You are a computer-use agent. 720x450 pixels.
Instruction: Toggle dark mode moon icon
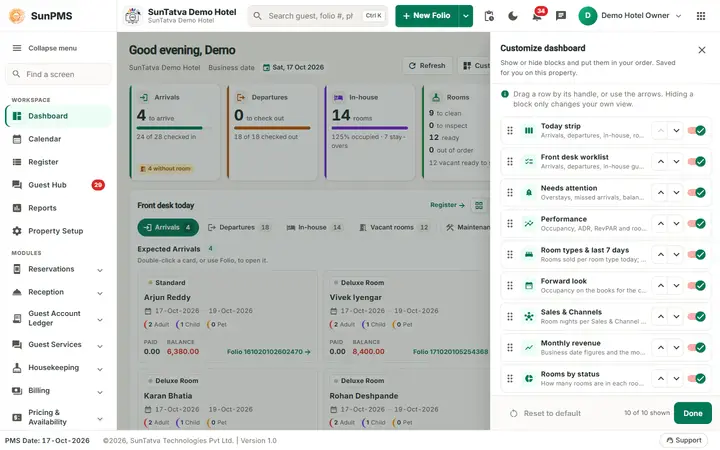coord(513,16)
